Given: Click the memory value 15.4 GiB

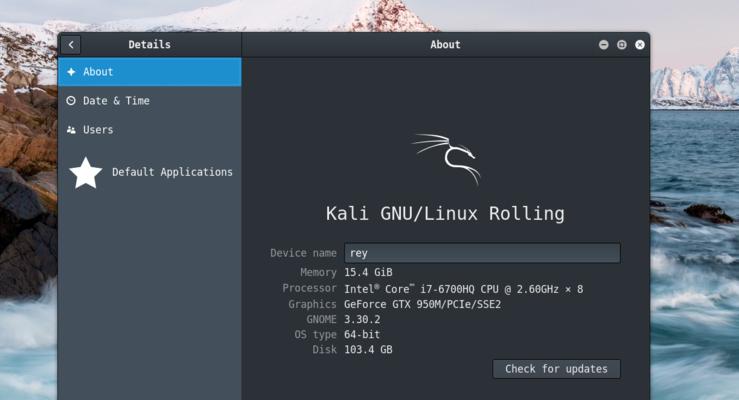Looking at the screenshot, I should (368, 272).
